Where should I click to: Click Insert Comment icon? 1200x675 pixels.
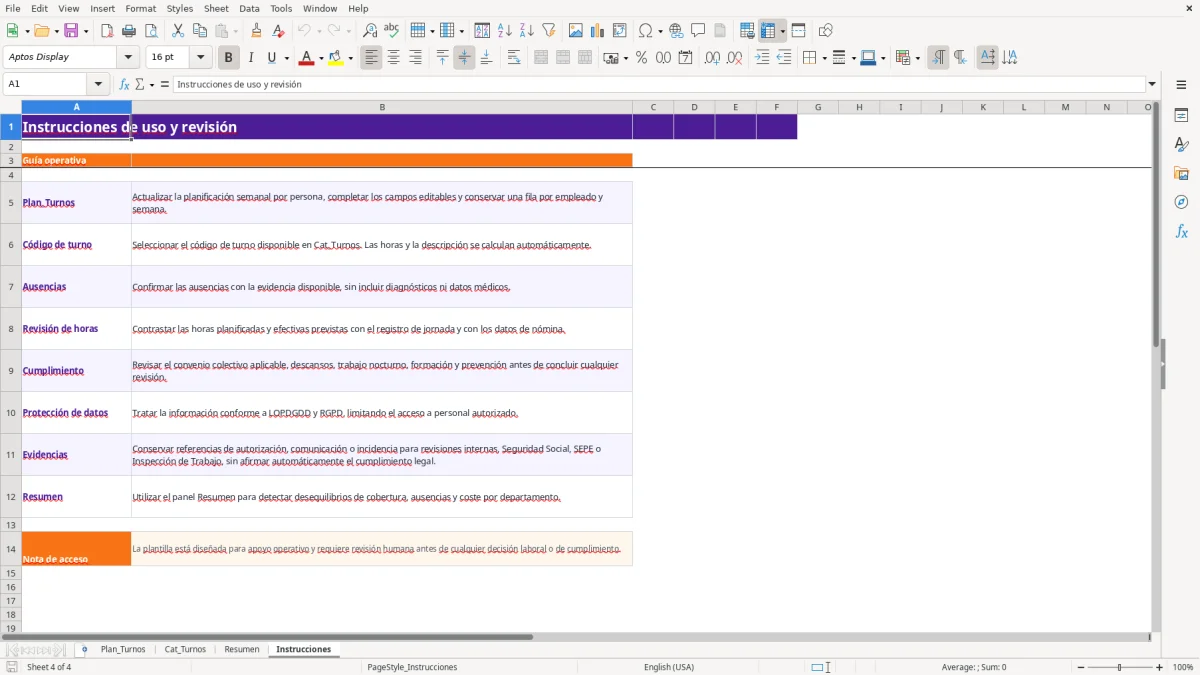tap(698, 31)
